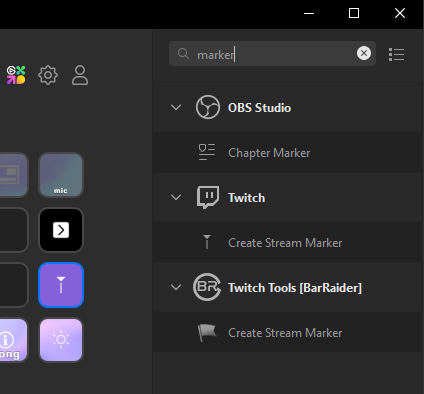Image resolution: width=424 pixels, height=394 pixels.
Task: Click the OBS Studio logo icon
Action: tap(208, 107)
